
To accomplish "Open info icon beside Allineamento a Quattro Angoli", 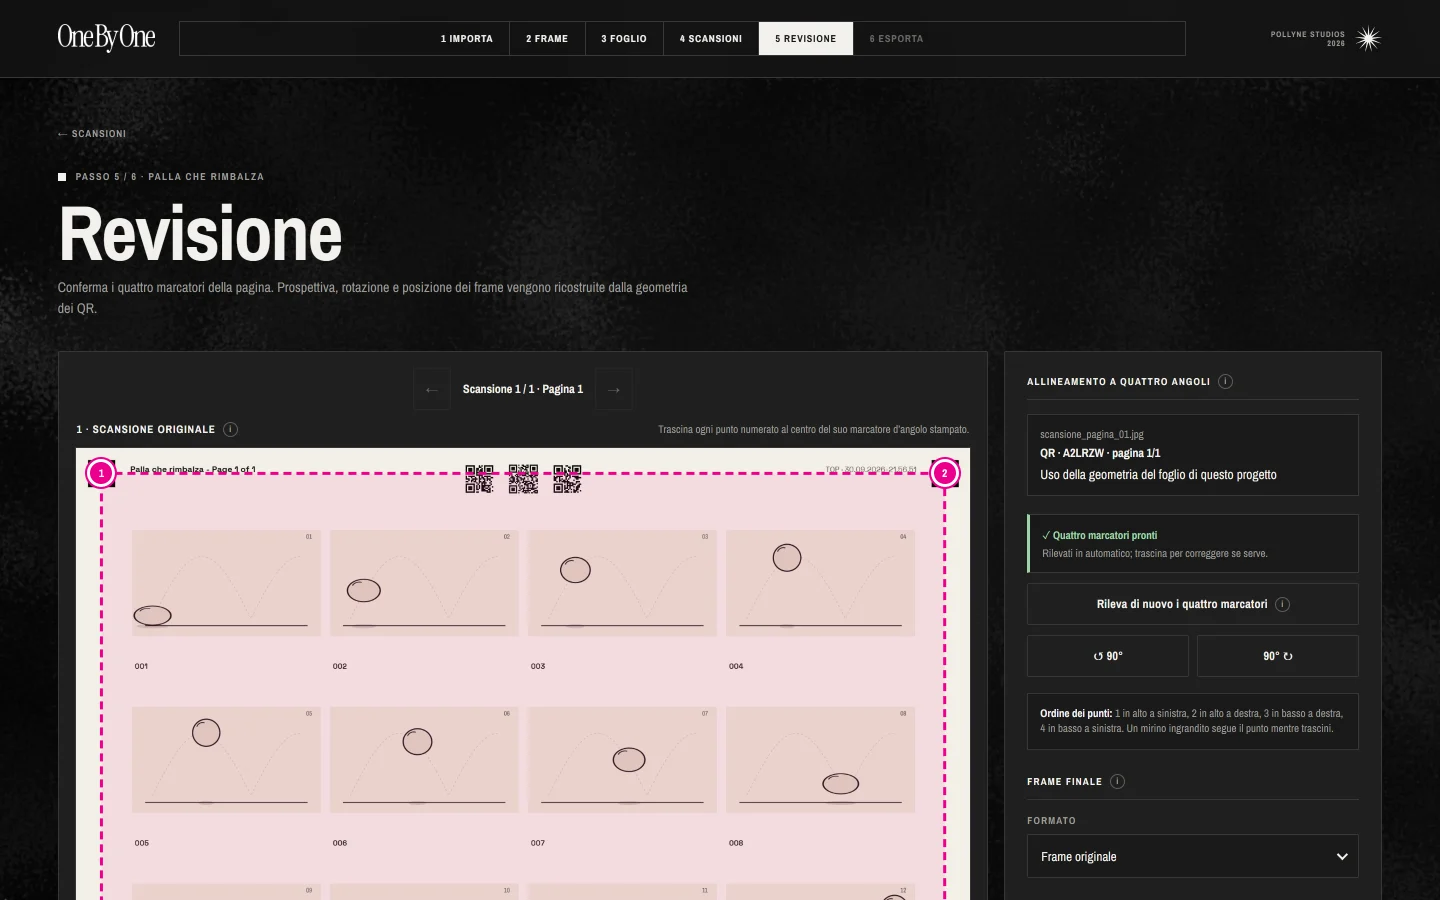I will (x=1226, y=382).
